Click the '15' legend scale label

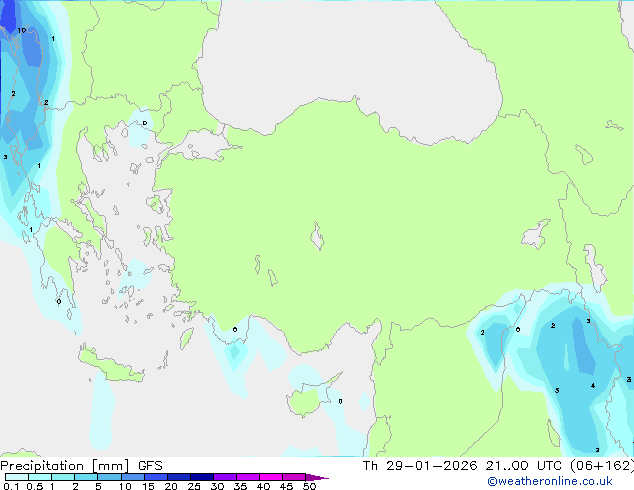(x=148, y=486)
